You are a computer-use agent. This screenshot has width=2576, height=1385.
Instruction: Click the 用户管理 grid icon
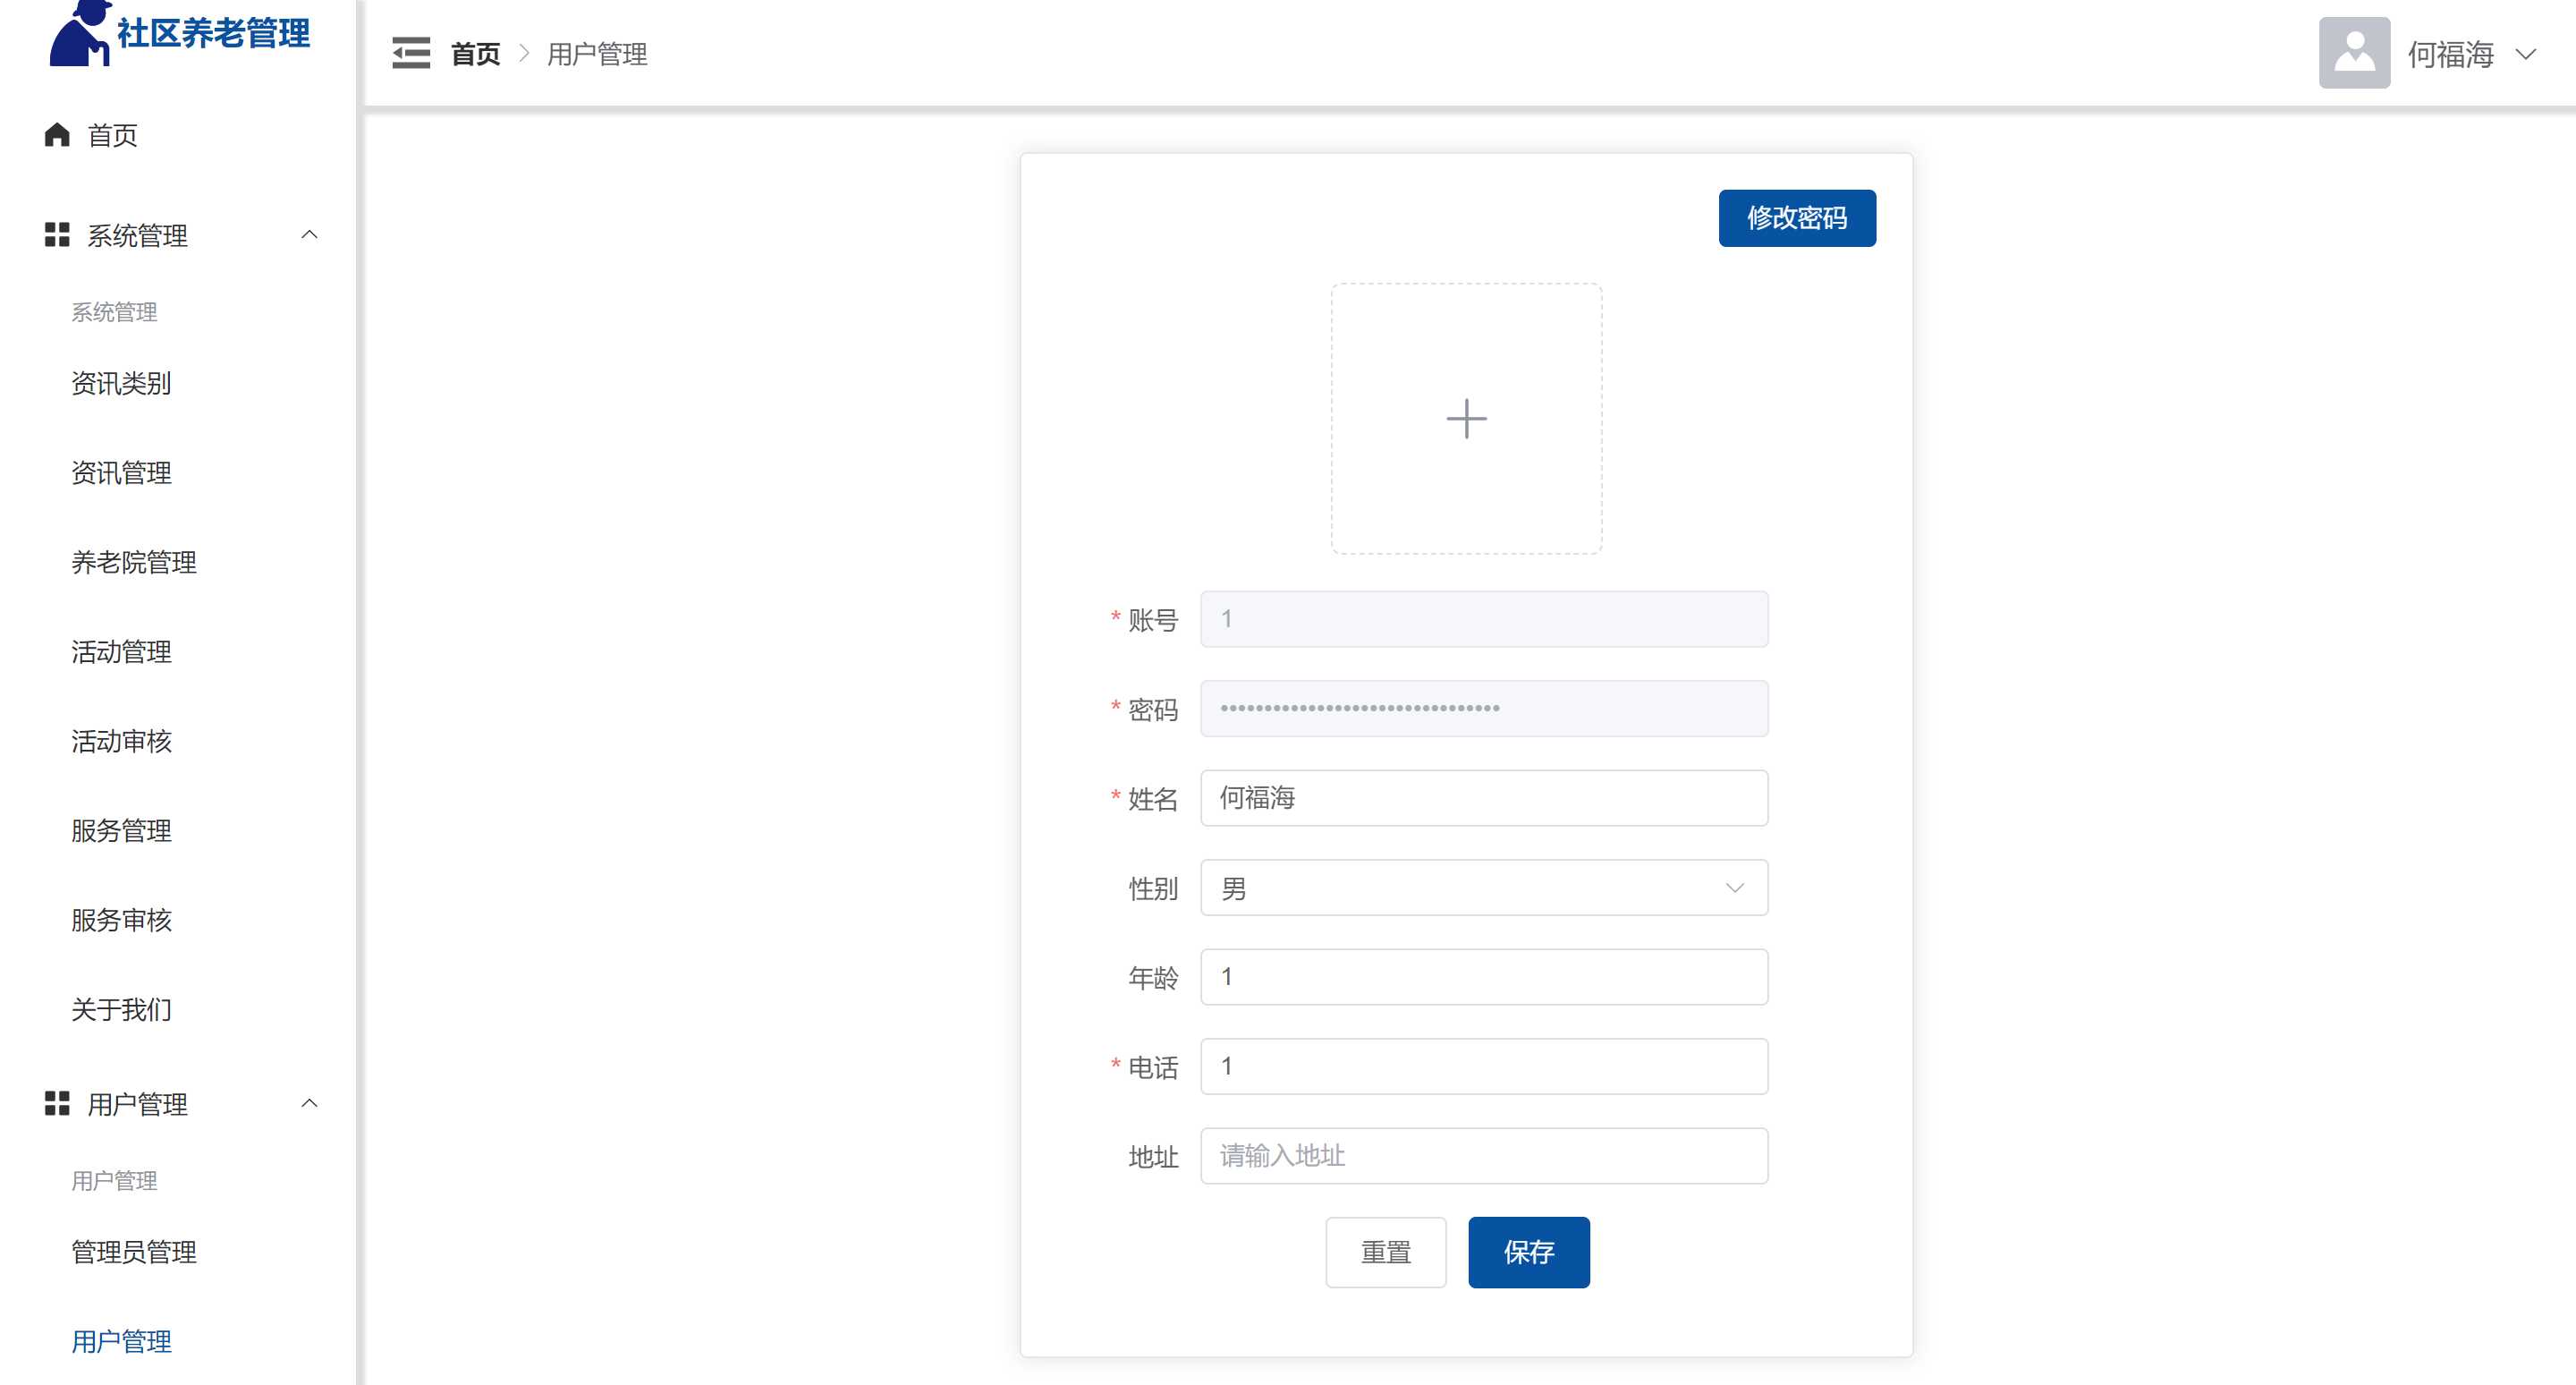click(x=57, y=1104)
